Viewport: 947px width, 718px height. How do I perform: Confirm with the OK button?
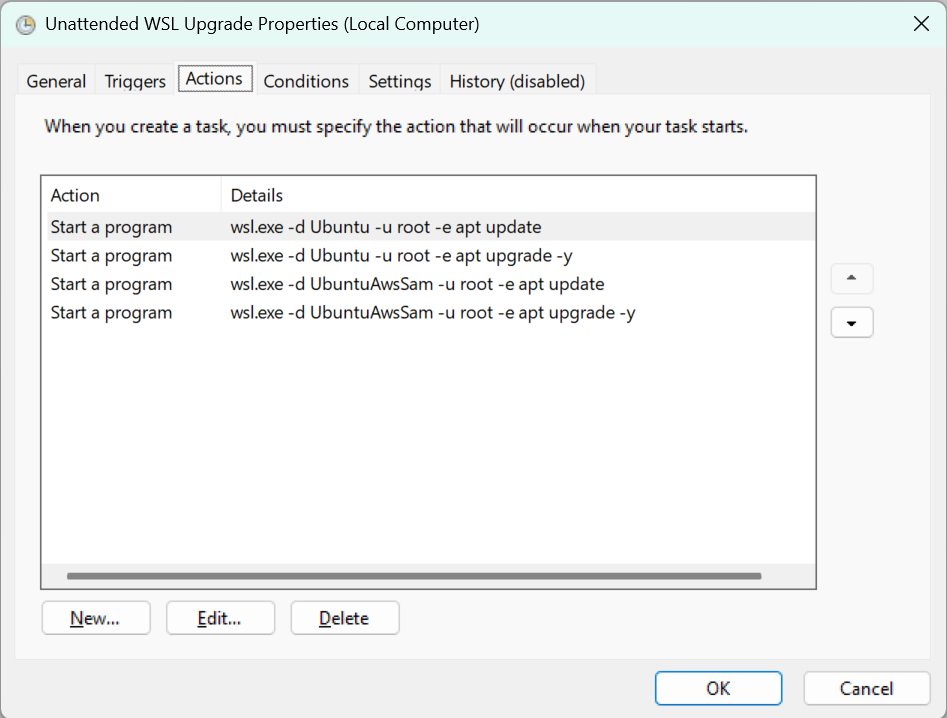tap(718, 688)
